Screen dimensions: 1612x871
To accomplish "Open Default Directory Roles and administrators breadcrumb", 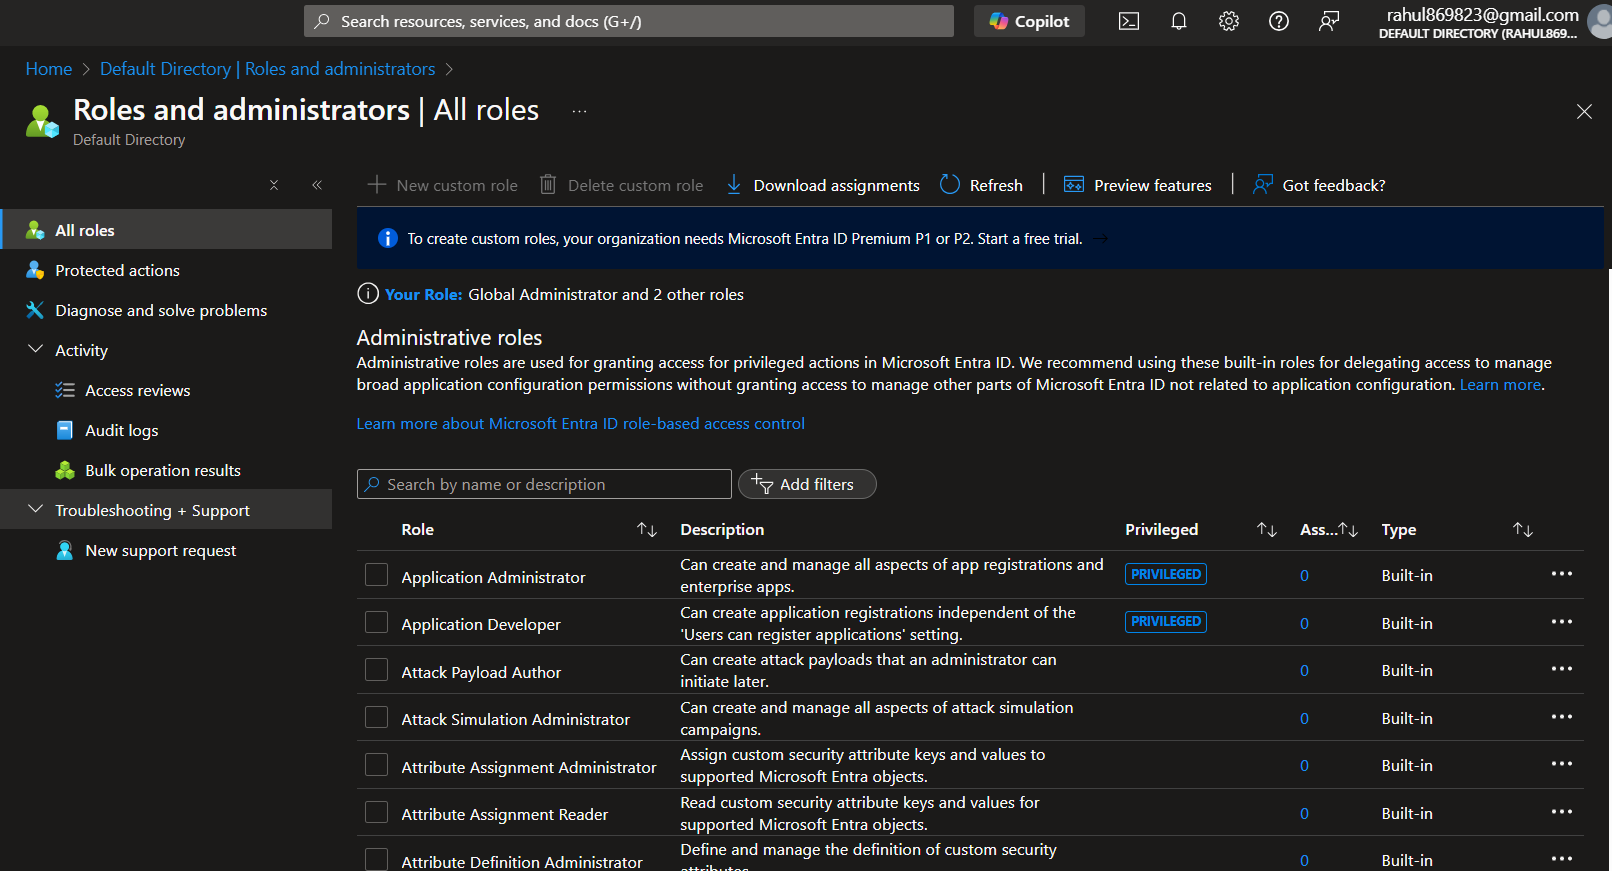I will (x=267, y=69).
